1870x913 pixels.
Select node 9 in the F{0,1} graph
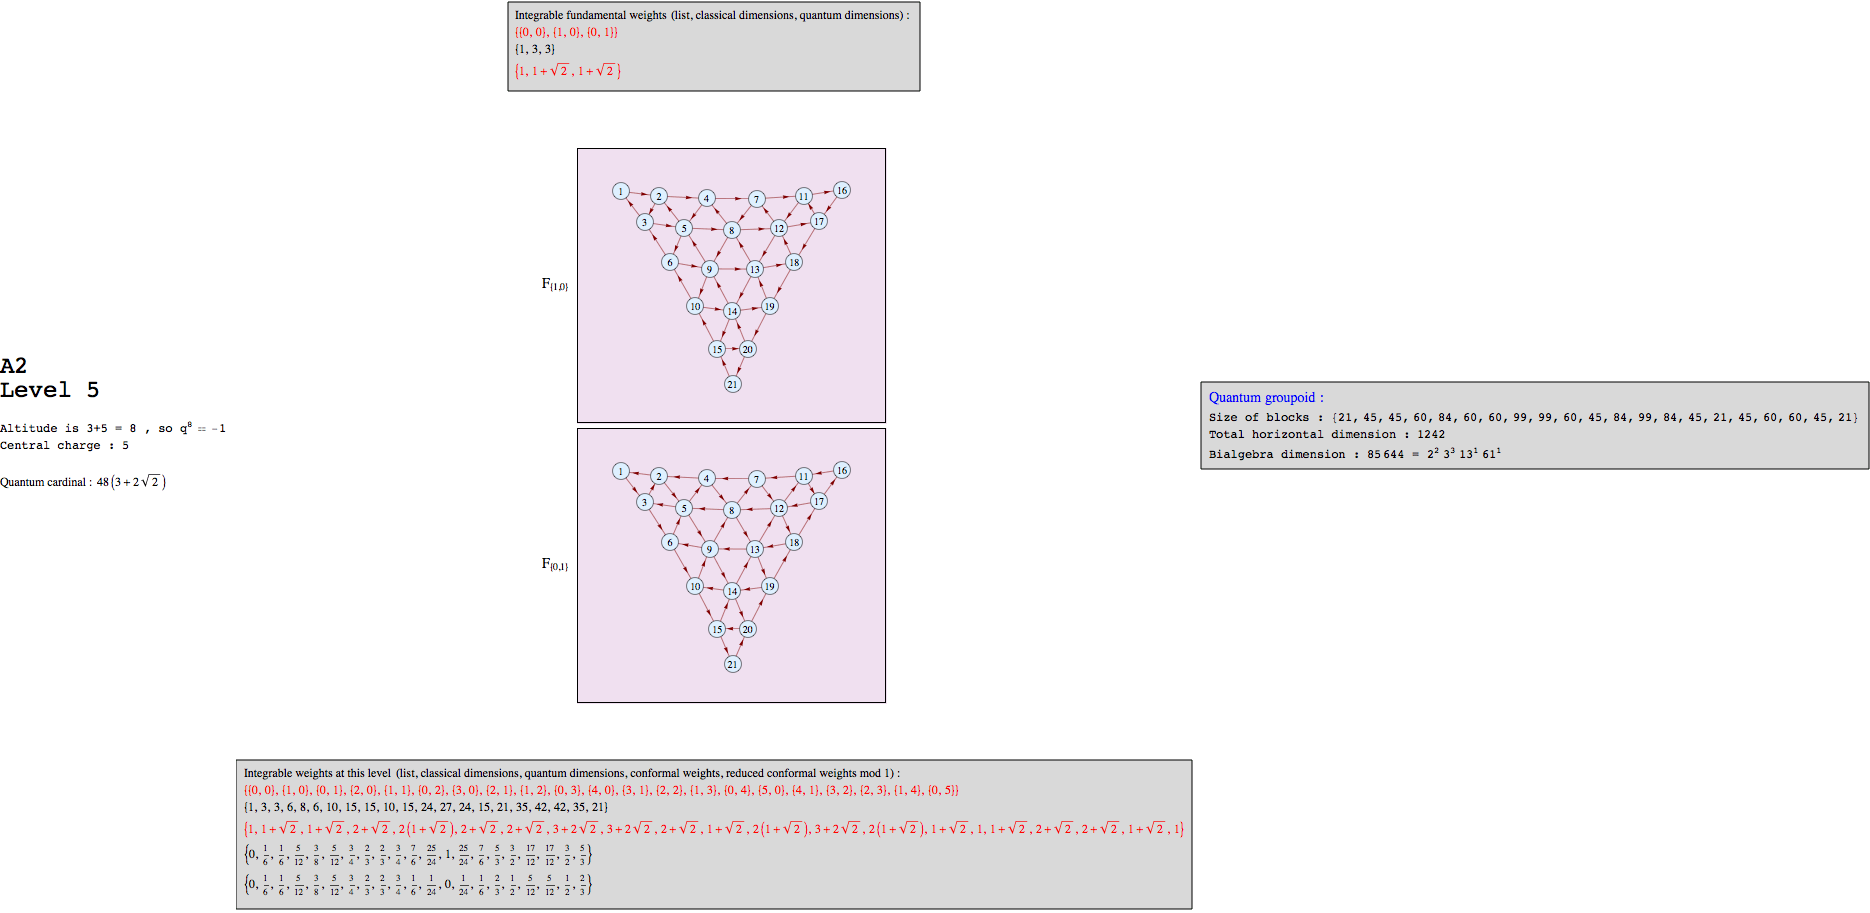(x=709, y=549)
